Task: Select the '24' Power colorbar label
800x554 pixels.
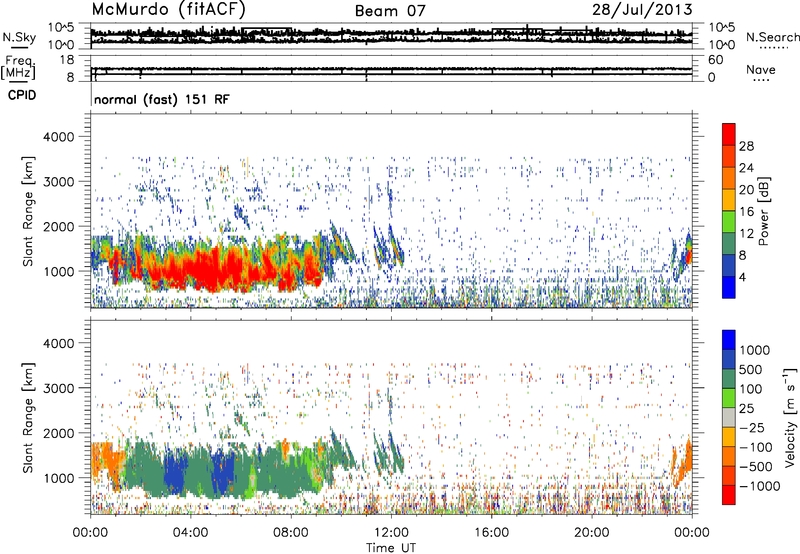Action: 746,168
